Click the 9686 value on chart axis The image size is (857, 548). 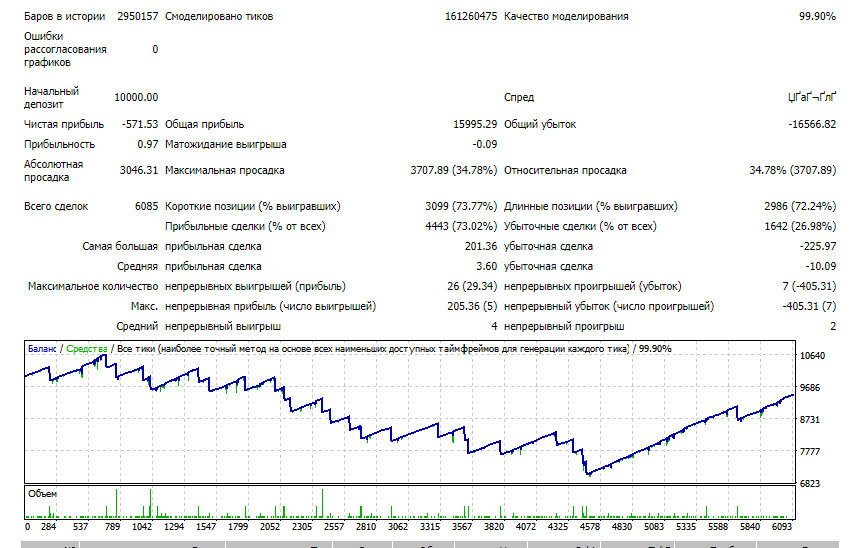coord(810,387)
